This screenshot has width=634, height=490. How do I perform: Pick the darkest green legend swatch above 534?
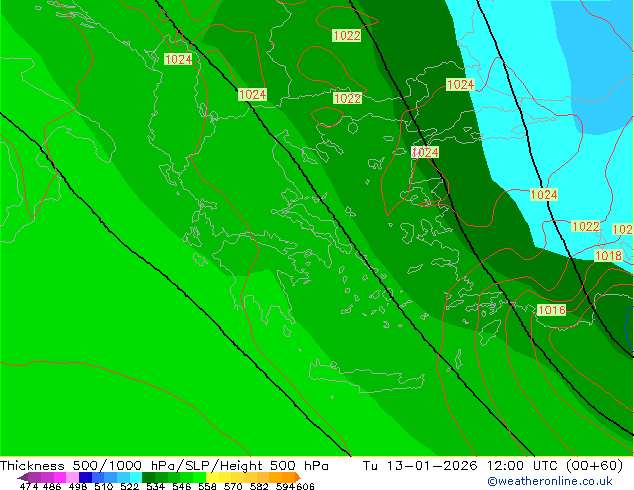pos(148,477)
